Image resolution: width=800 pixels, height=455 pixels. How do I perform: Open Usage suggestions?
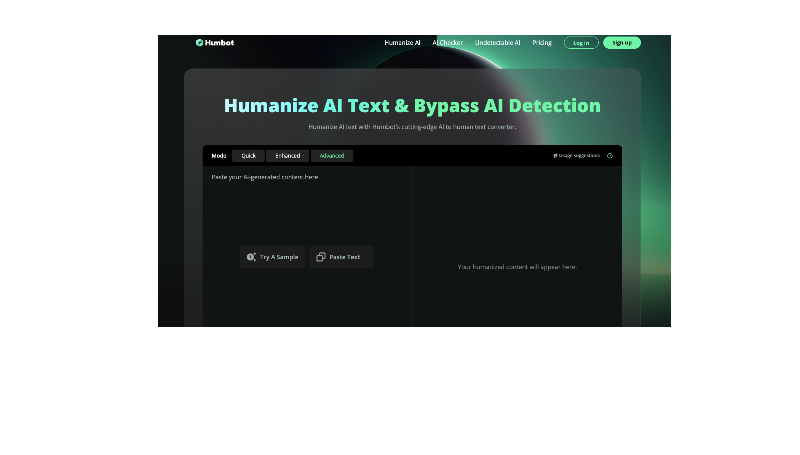point(577,156)
